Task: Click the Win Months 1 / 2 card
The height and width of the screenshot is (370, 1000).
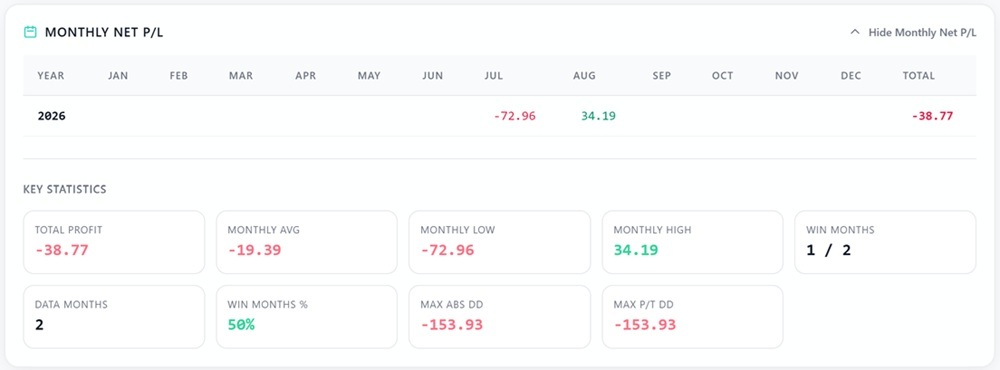Action: click(x=885, y=242)
